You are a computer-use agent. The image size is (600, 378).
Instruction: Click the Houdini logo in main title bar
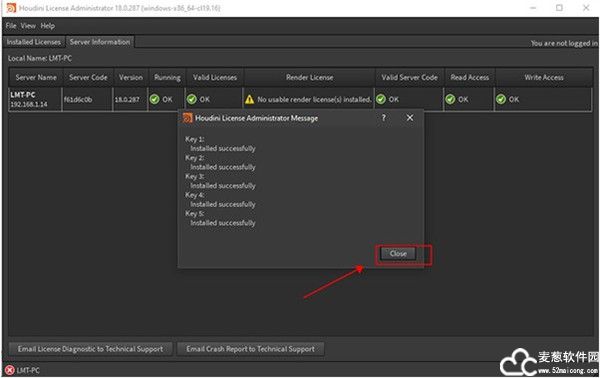pyautogui.click(x=11, y=8)
